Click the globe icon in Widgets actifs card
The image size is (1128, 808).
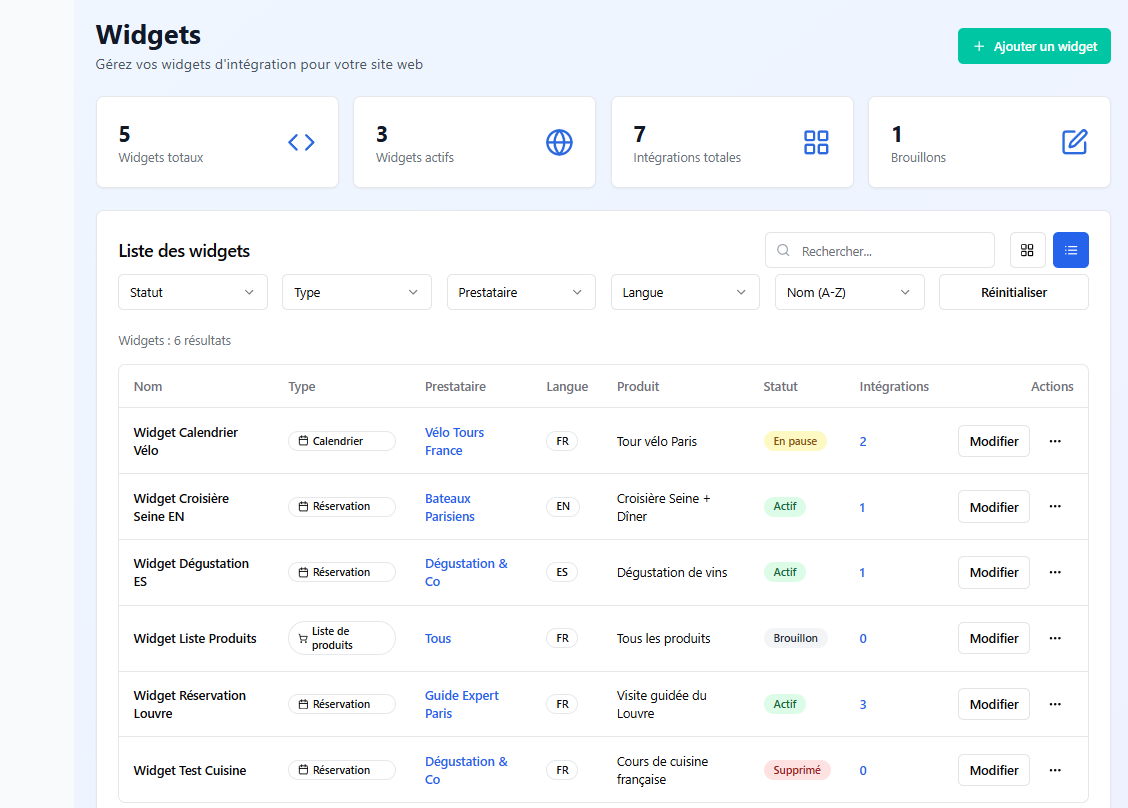click(559, 142)
